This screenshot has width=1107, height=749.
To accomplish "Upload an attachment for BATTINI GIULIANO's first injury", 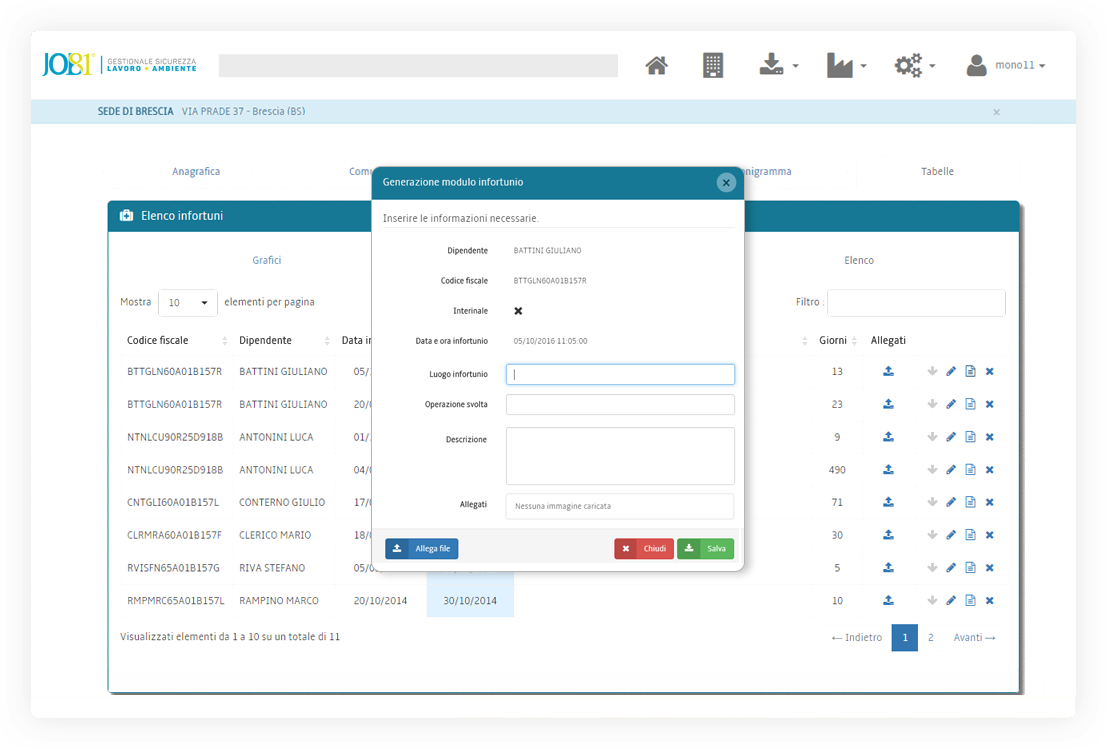I will 888,371.
